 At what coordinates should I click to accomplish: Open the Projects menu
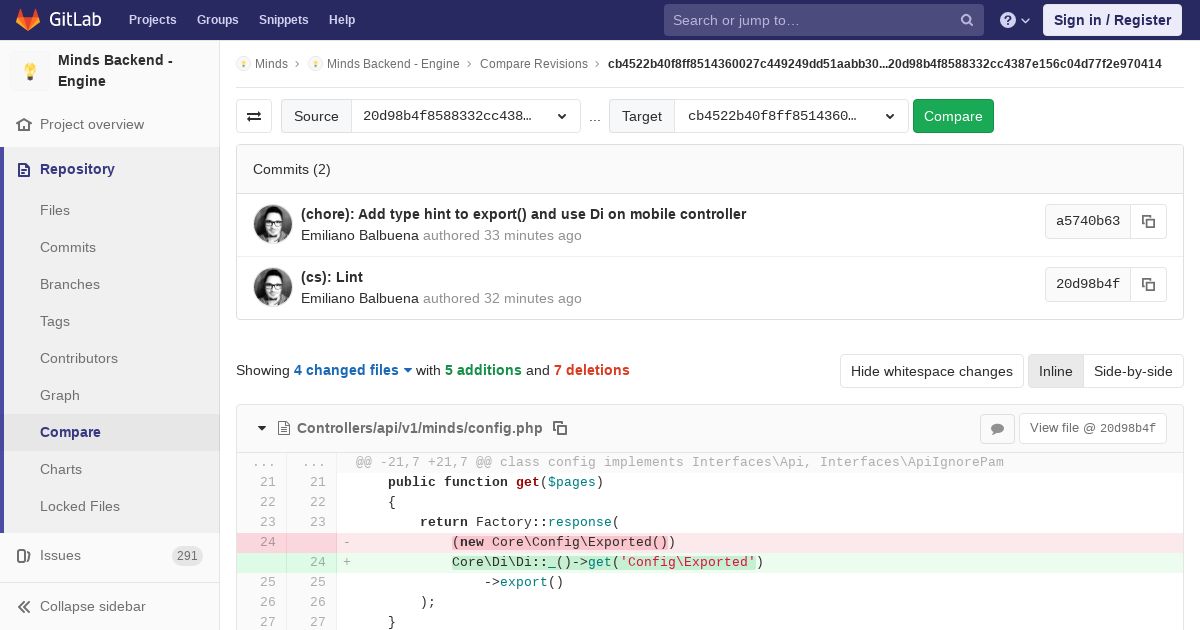tap(152, 20)
